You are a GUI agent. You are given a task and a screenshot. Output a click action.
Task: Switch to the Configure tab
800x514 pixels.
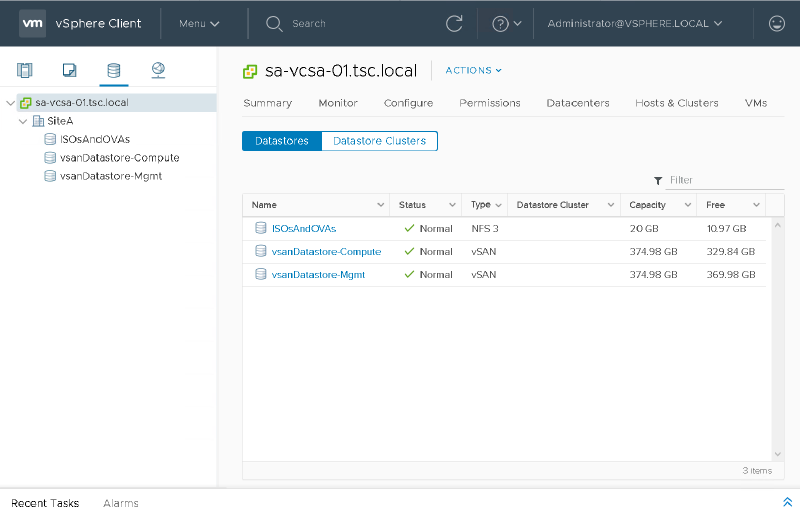pyautogui.click(x=408, y=103)
